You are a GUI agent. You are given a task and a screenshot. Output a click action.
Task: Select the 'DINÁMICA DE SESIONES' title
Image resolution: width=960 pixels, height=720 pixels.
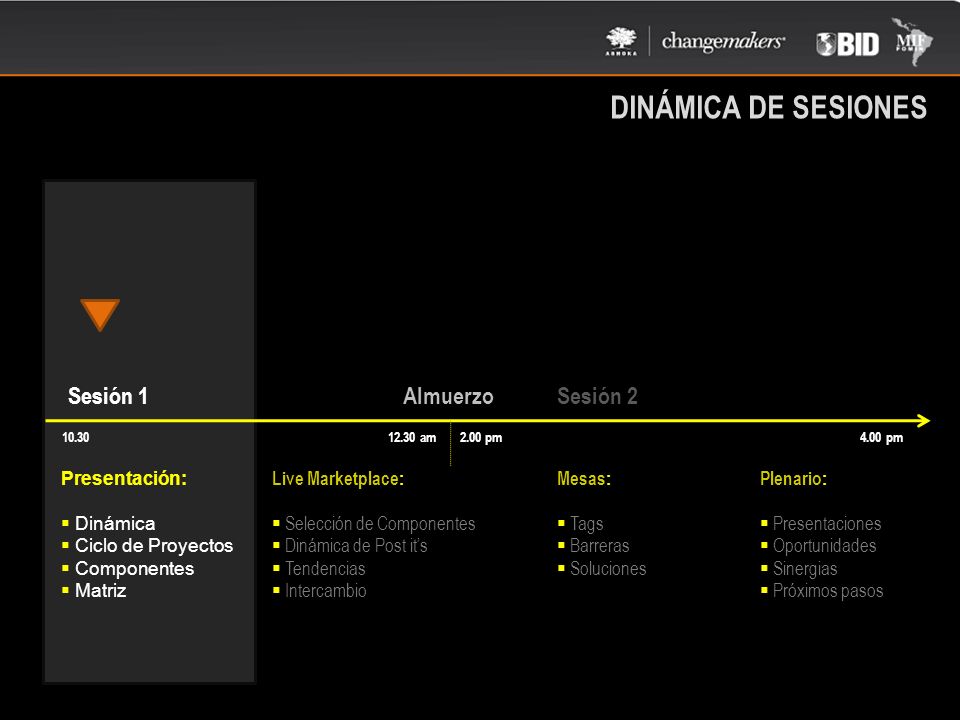[768, 108]
